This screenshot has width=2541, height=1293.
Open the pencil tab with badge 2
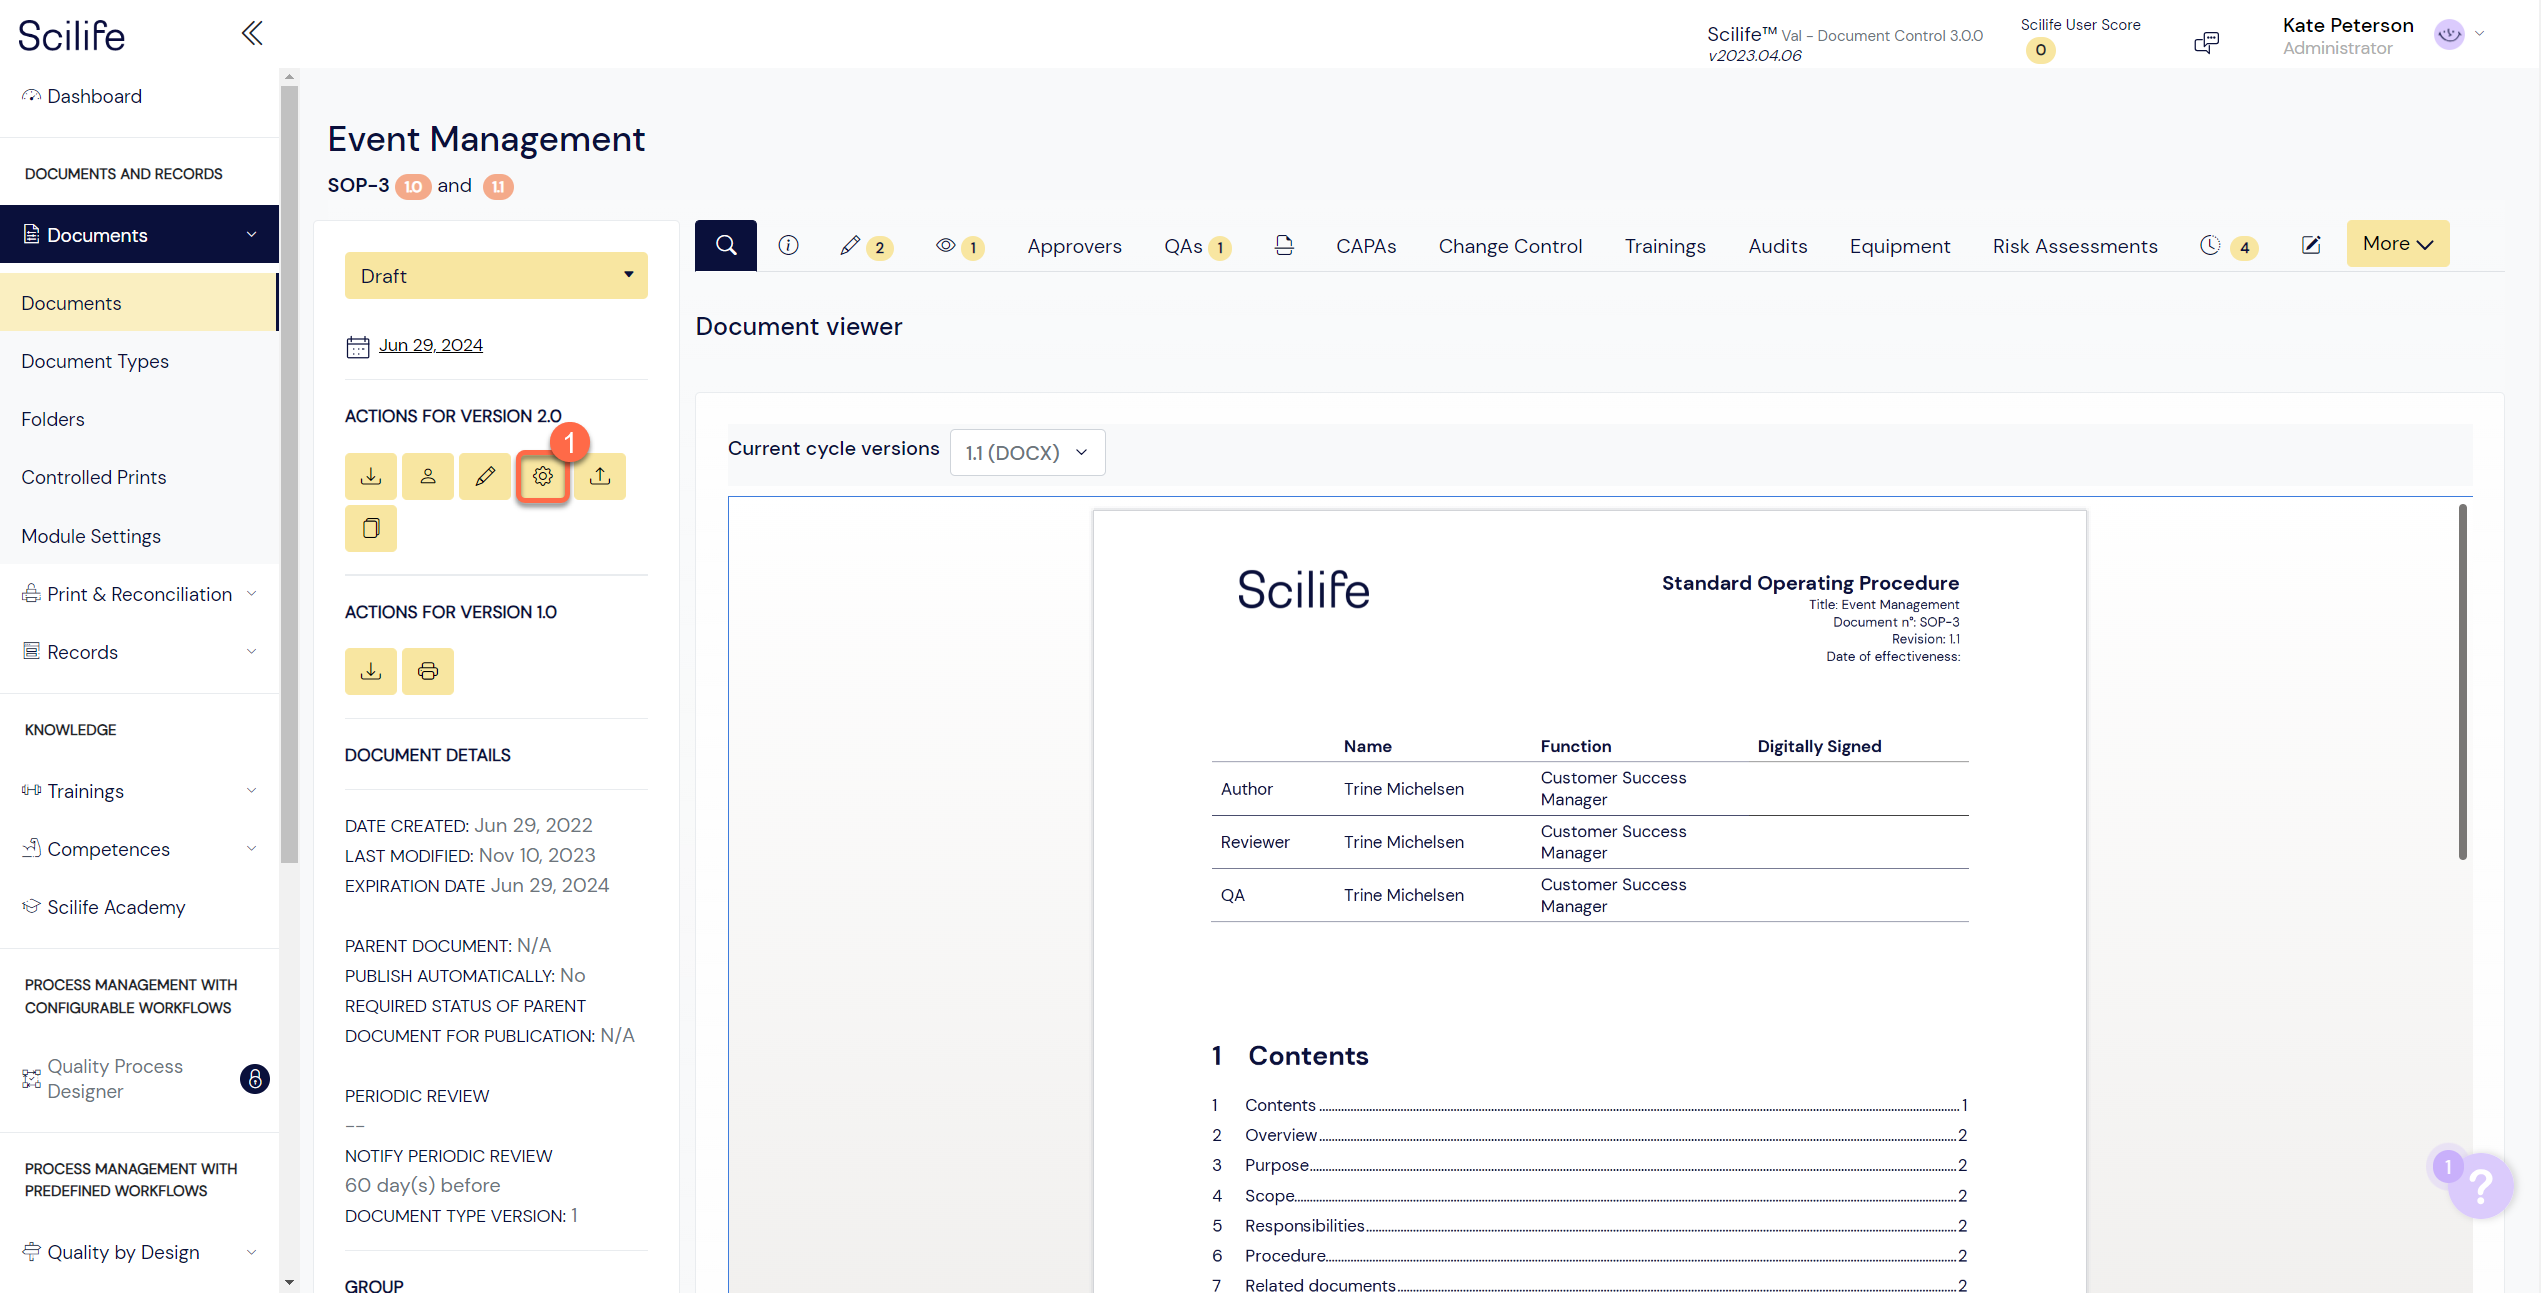(x=866, y=246)
